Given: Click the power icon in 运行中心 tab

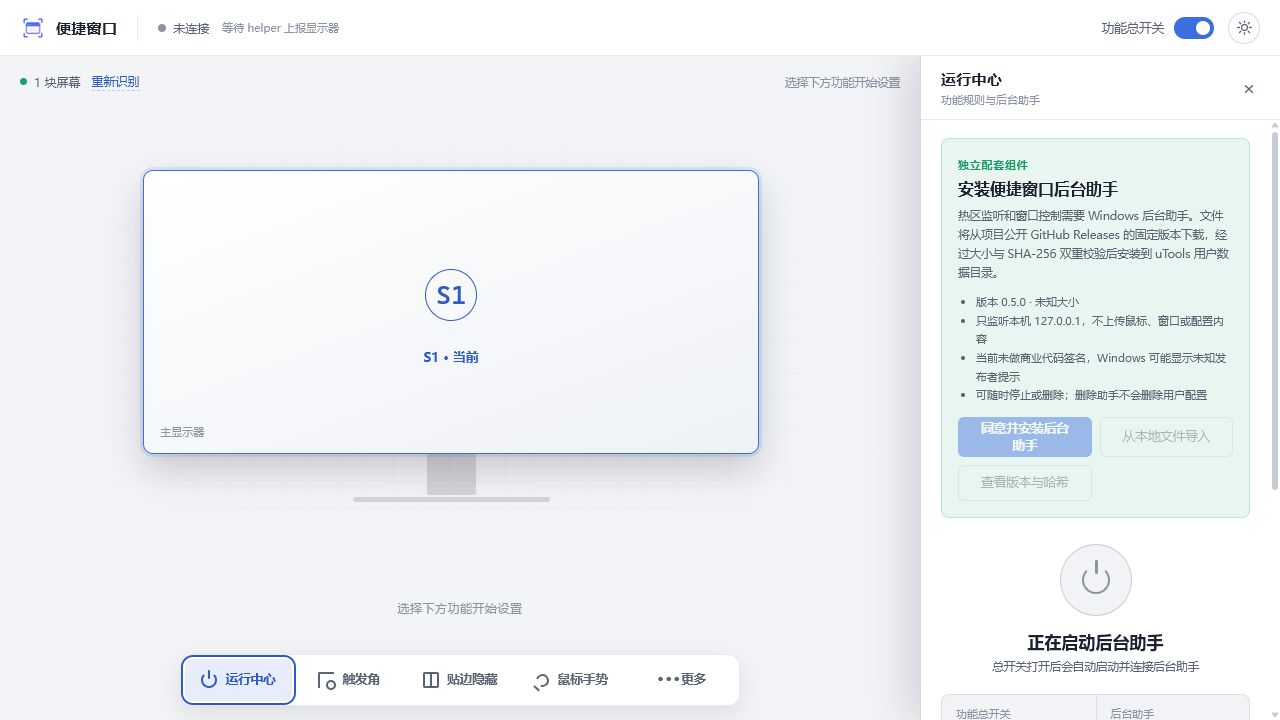Looking at the screenshot, I should (x=209, y=680).
